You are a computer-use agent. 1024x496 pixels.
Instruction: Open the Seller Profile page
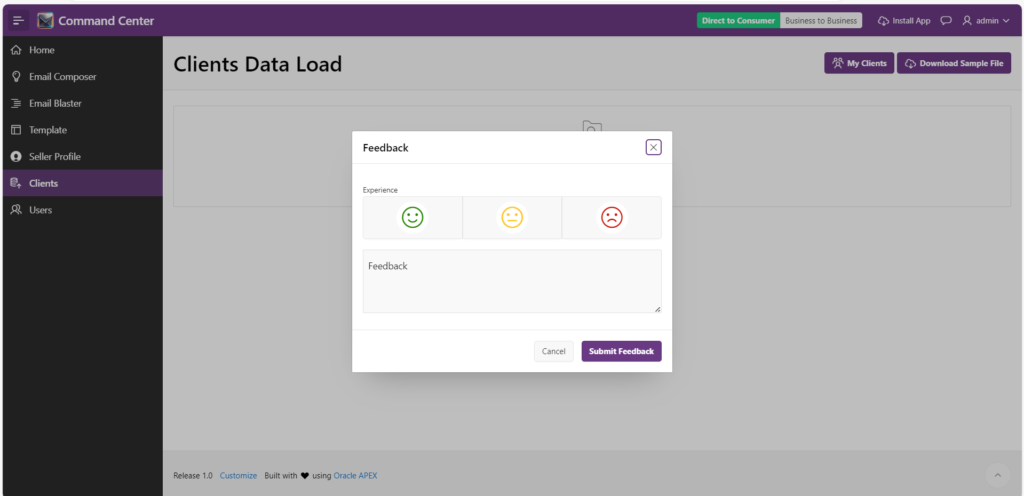(x=54, y=157)
